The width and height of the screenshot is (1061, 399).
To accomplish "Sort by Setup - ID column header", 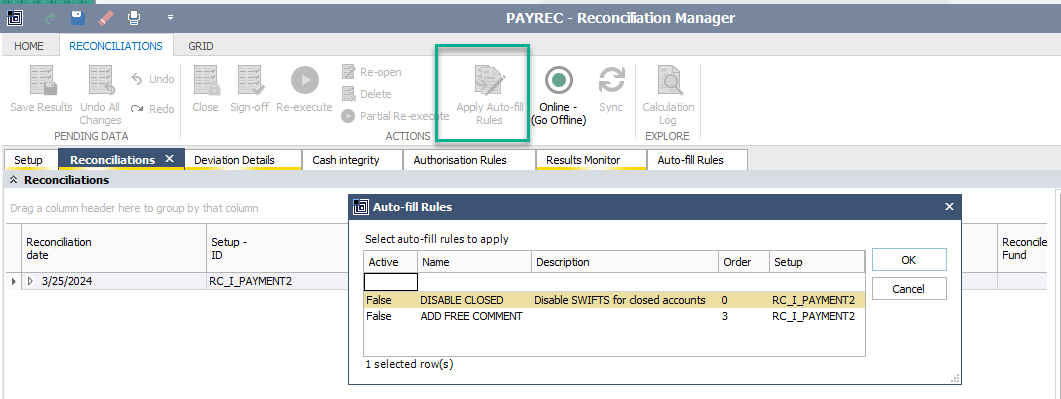I will coord(277,248).
